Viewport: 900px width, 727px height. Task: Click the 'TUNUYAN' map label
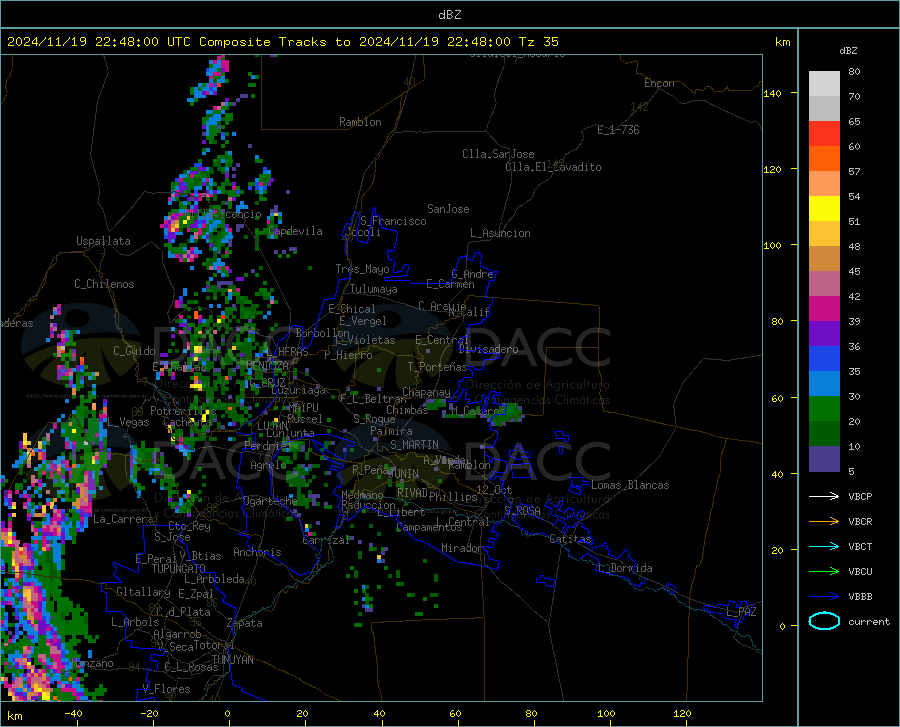(x=232, y=660)
